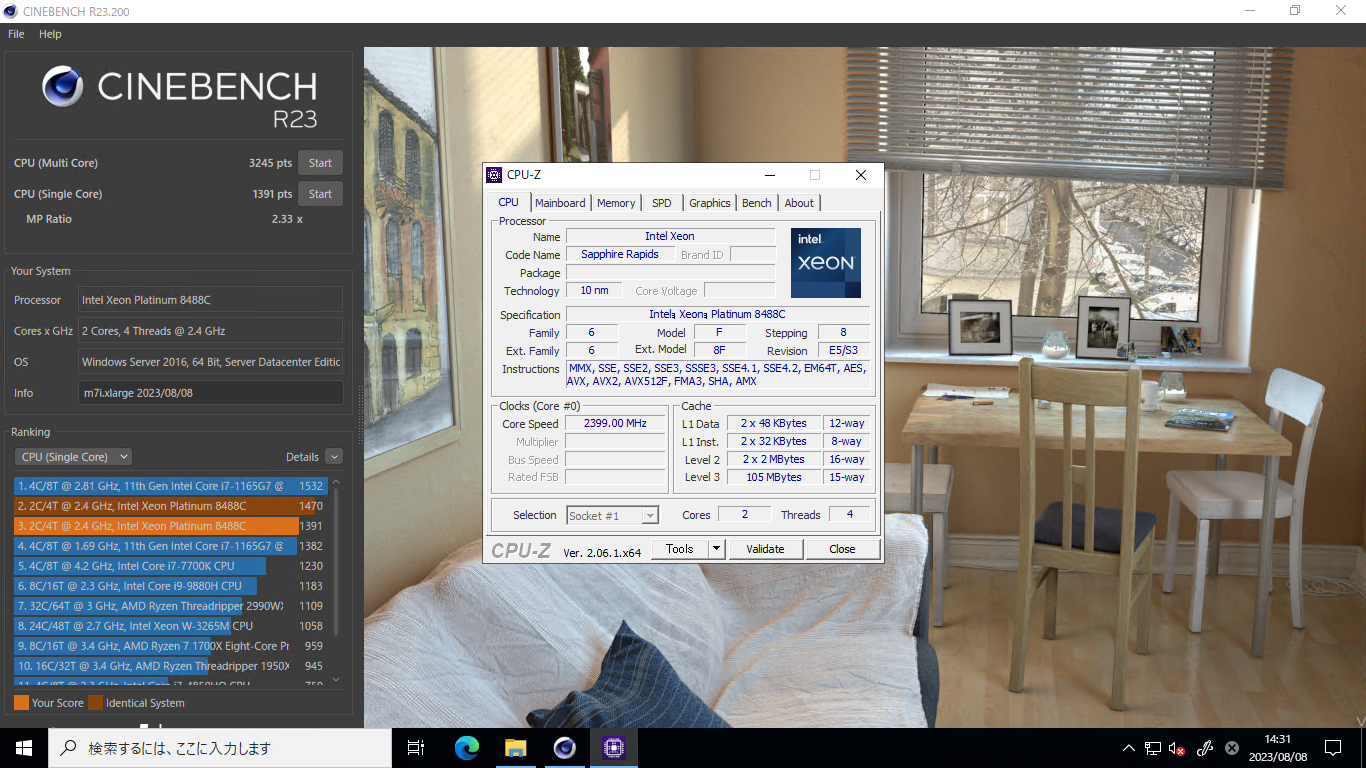Viewport: 1366px width, 768px height.
Task: Switch to the CPU tab in CPU-Z
Action: (x=509, y=202)
